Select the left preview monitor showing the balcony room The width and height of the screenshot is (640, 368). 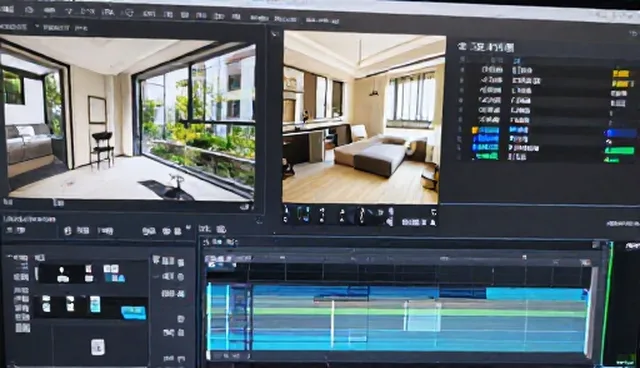[129, 118]
